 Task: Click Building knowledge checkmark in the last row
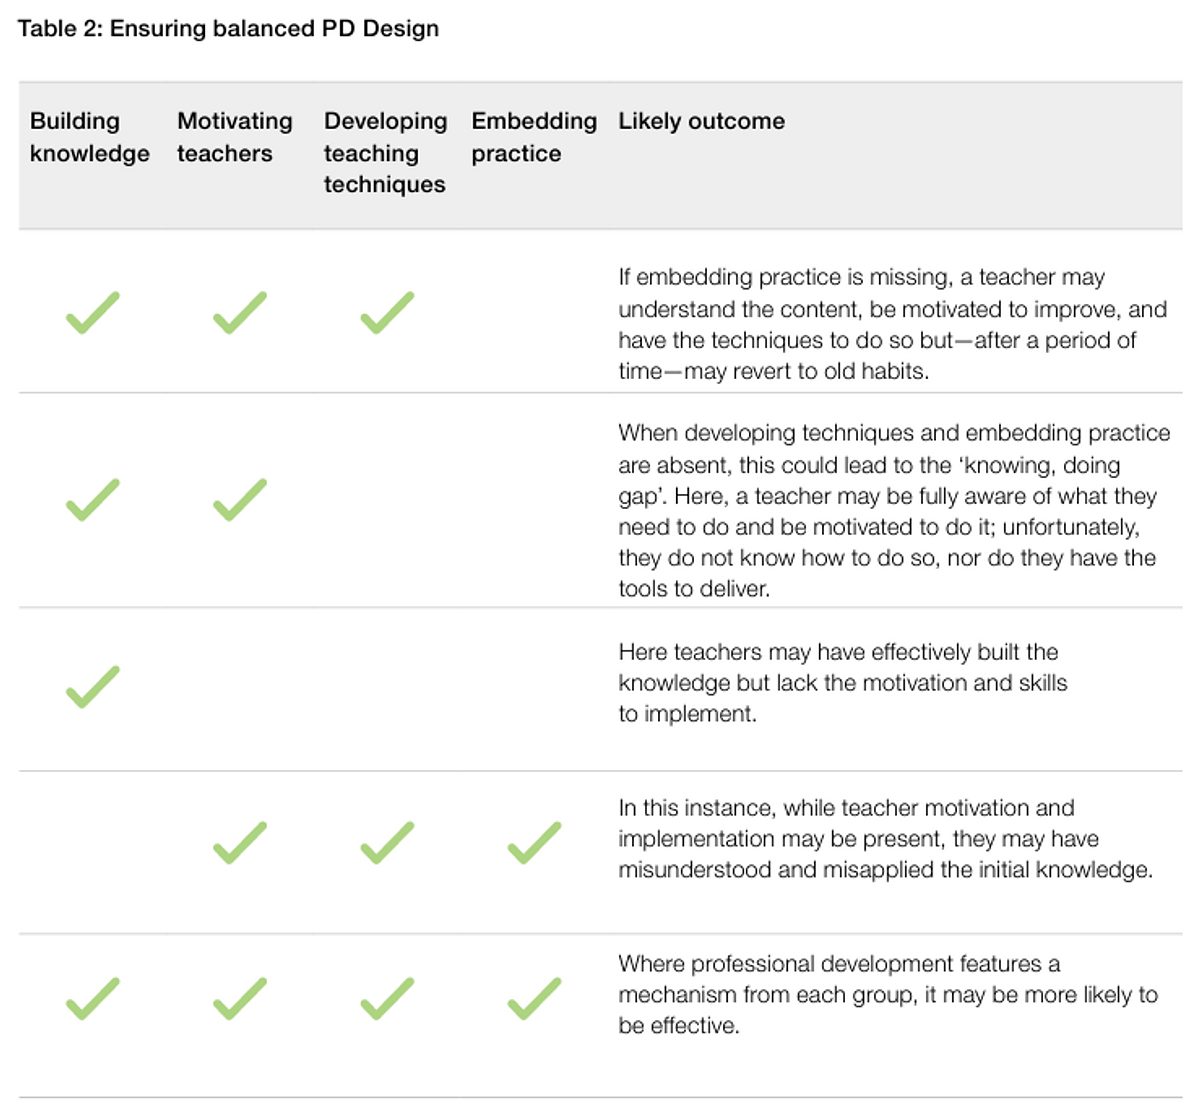click(x=92, y=999)
